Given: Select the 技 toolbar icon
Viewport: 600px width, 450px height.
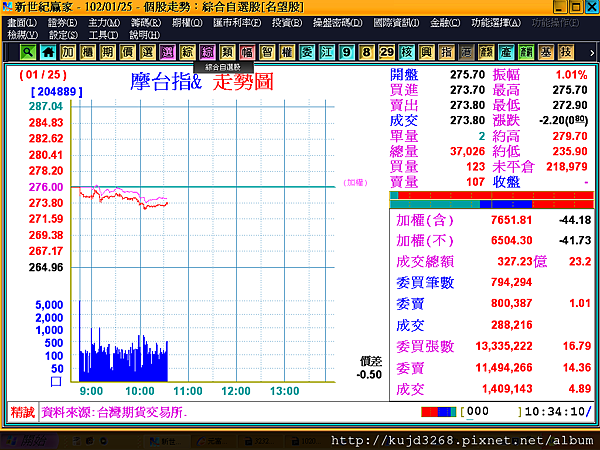Looking at the screenshot, I should click(565, 52).
